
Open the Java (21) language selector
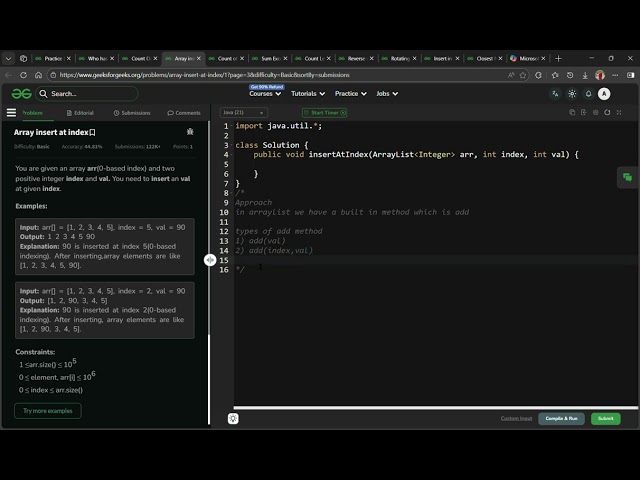pyautogui.click(x=244, y=112)
